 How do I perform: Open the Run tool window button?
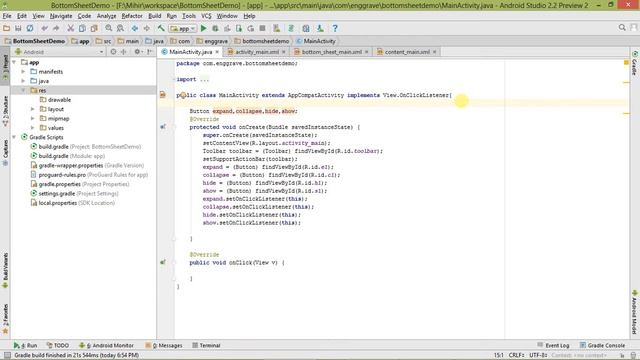(25, 345)
